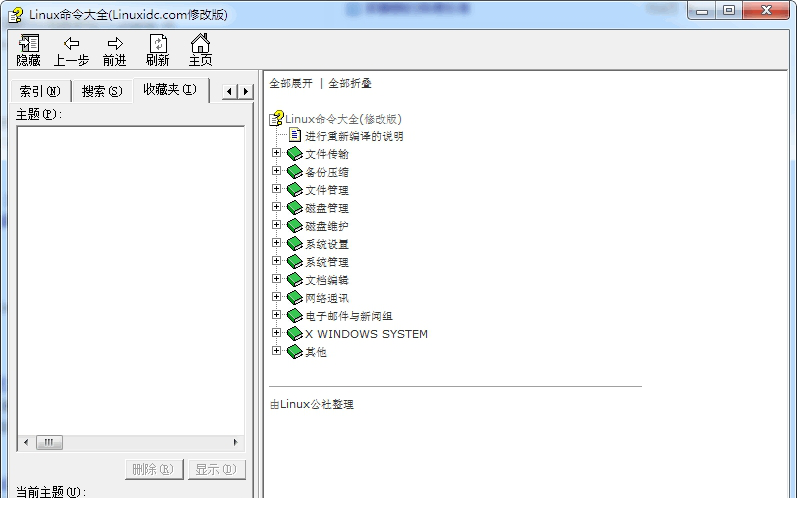Screen dimensions: 797x517
Task: Click the 主题 list scrollbar left arrow
Action: point(26,442)
